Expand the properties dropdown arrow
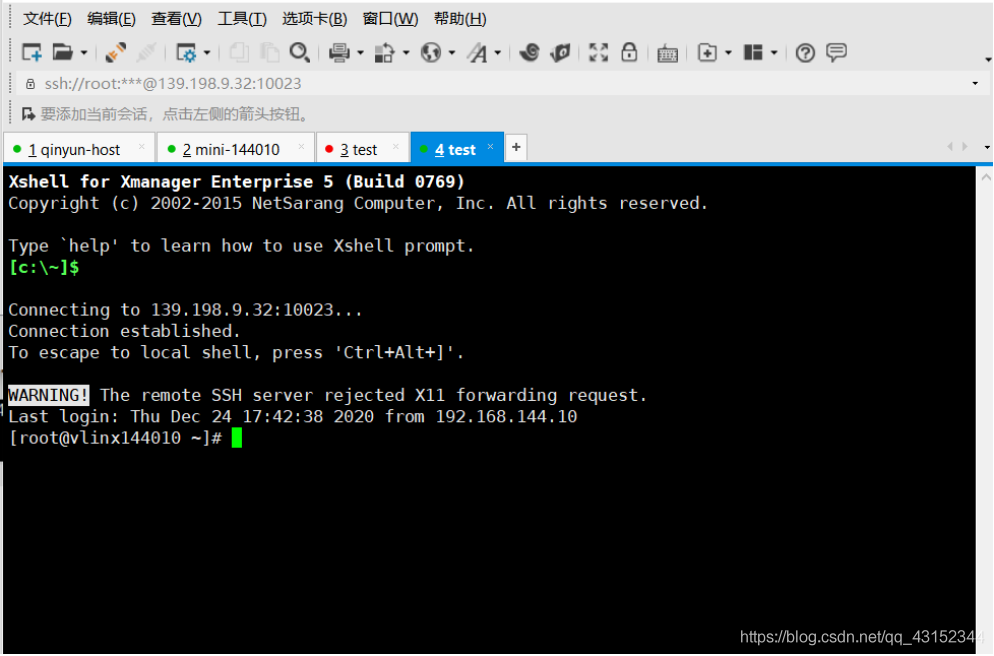The height and width of the screenshot is (656, 994). pos(207,53)
